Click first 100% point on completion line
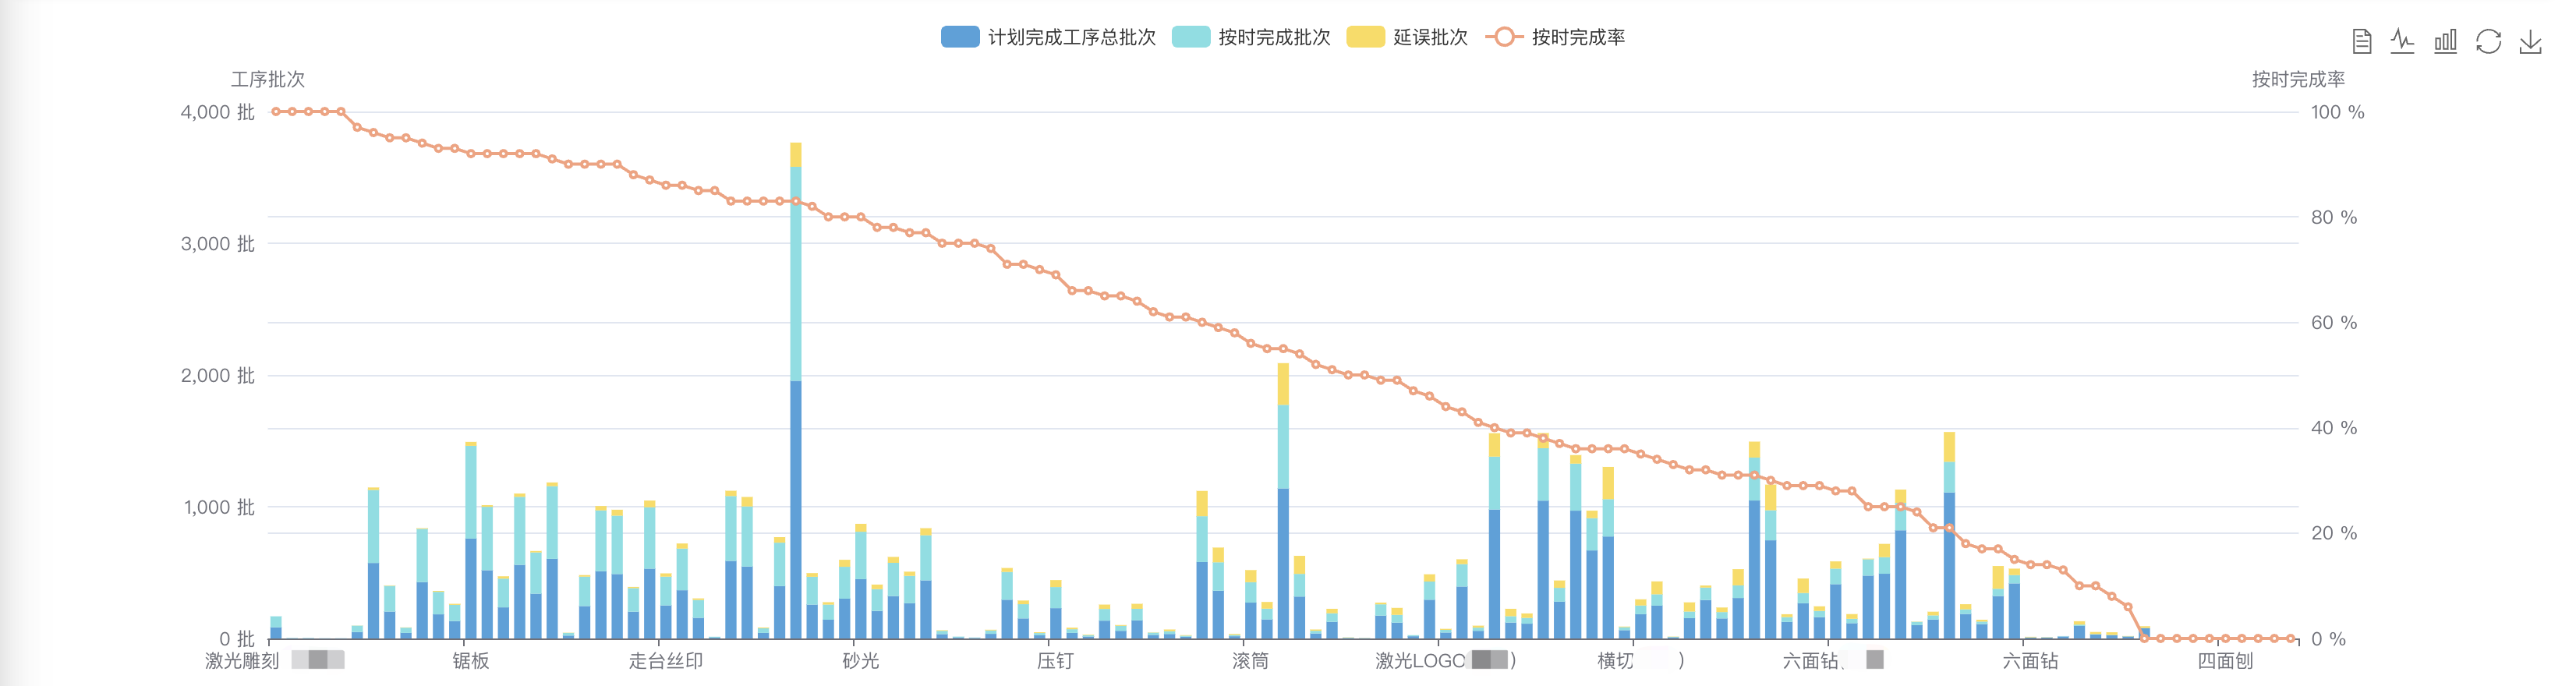This screenshot has width=2576, height=686. click(276, 112)
